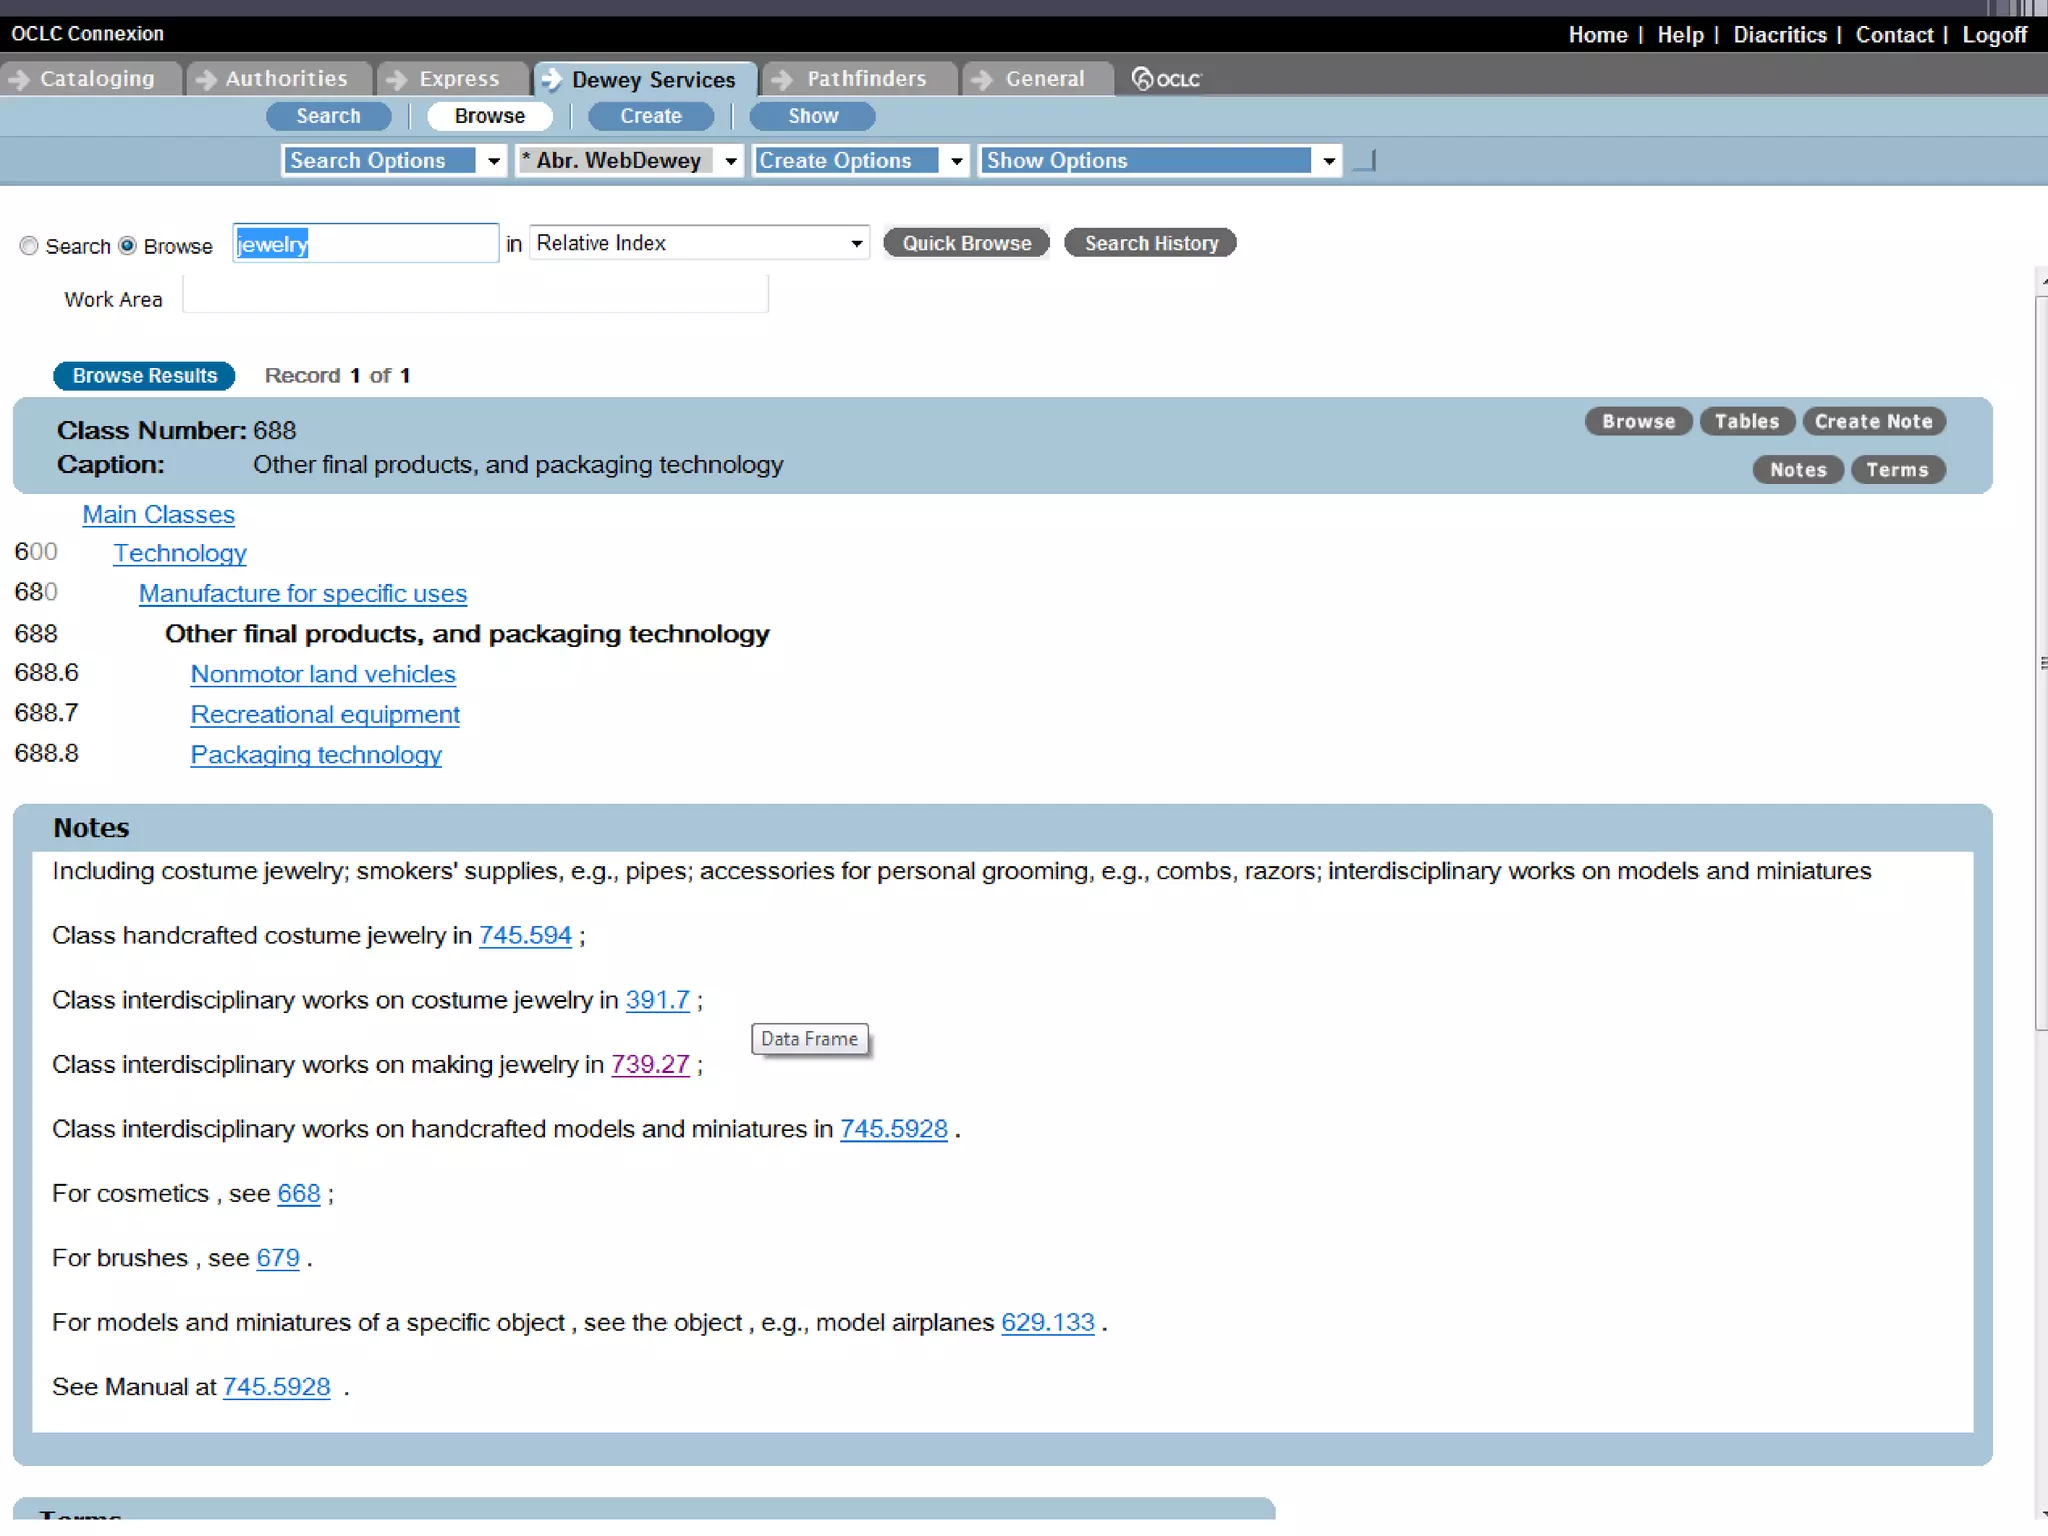
Task: Click the OCLC logo icon
Action: click(x=1165, y=79)
